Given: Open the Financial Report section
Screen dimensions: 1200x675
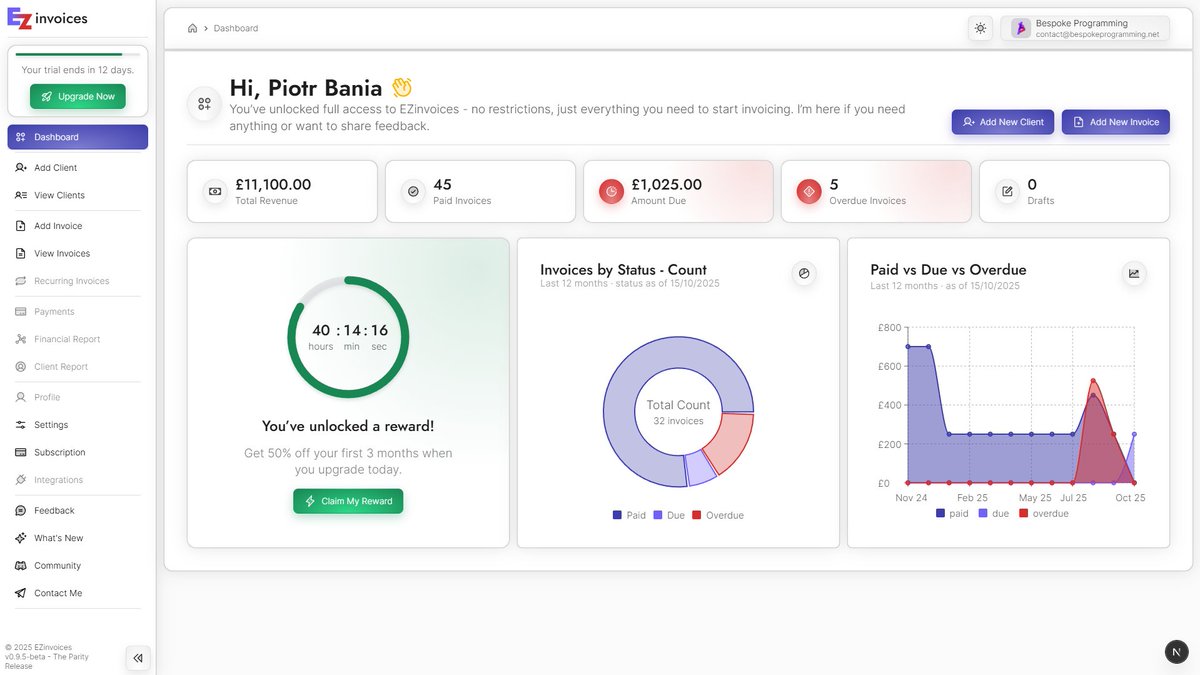Looking at the screenshot, I should click(x=72, y=338).
